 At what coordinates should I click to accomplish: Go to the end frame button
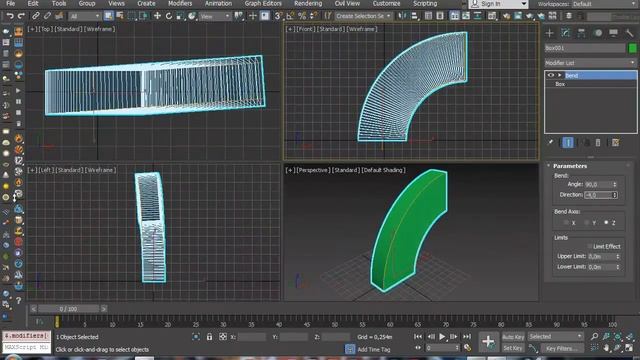pyautogui.click(x=467, y=337)
